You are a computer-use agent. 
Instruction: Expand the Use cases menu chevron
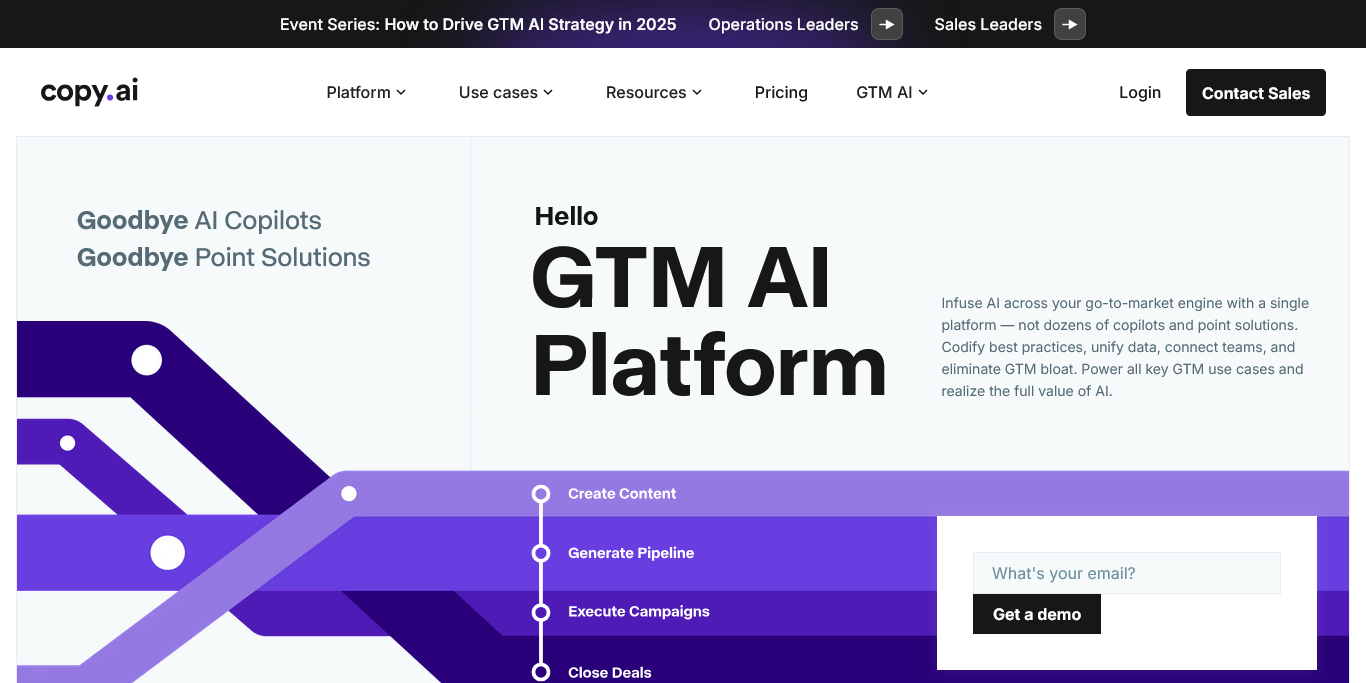pyautogui.click(x=548, y=92)
